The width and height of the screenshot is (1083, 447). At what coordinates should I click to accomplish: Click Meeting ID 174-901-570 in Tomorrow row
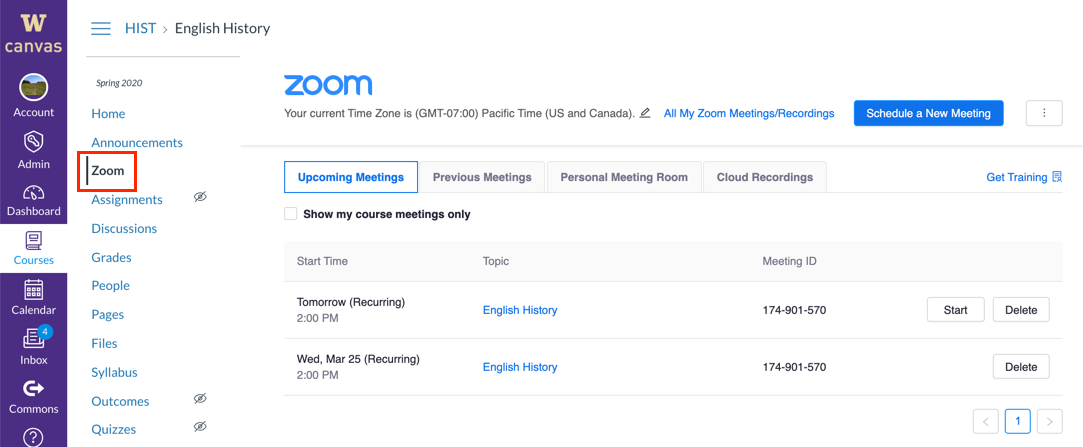pyautogui.click(x=794, y=310)
